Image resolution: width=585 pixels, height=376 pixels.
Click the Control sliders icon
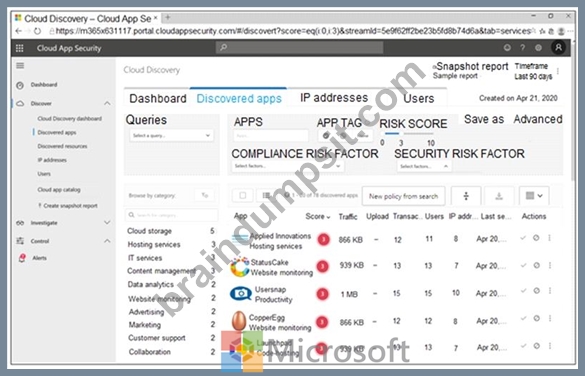pyautogui.click(x=20, y=241)
